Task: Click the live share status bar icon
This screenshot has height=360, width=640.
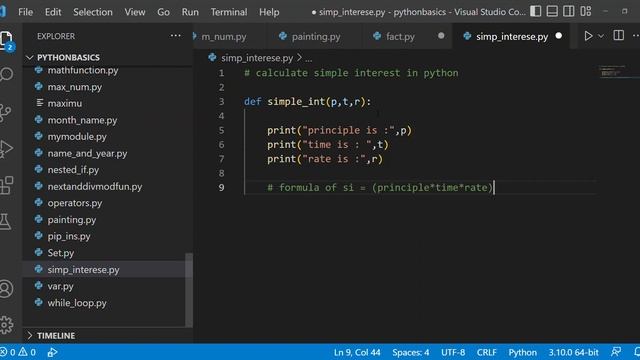Action: [52, 352]
